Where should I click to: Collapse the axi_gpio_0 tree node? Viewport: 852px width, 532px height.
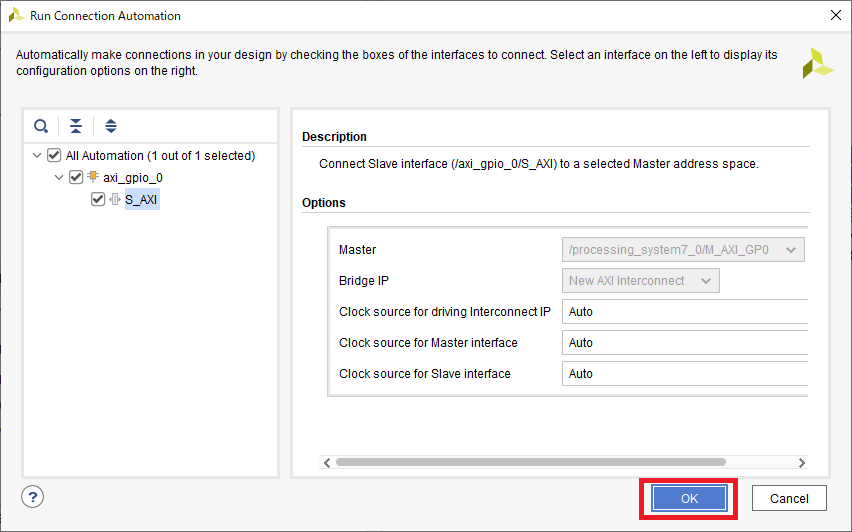(59, 177)
